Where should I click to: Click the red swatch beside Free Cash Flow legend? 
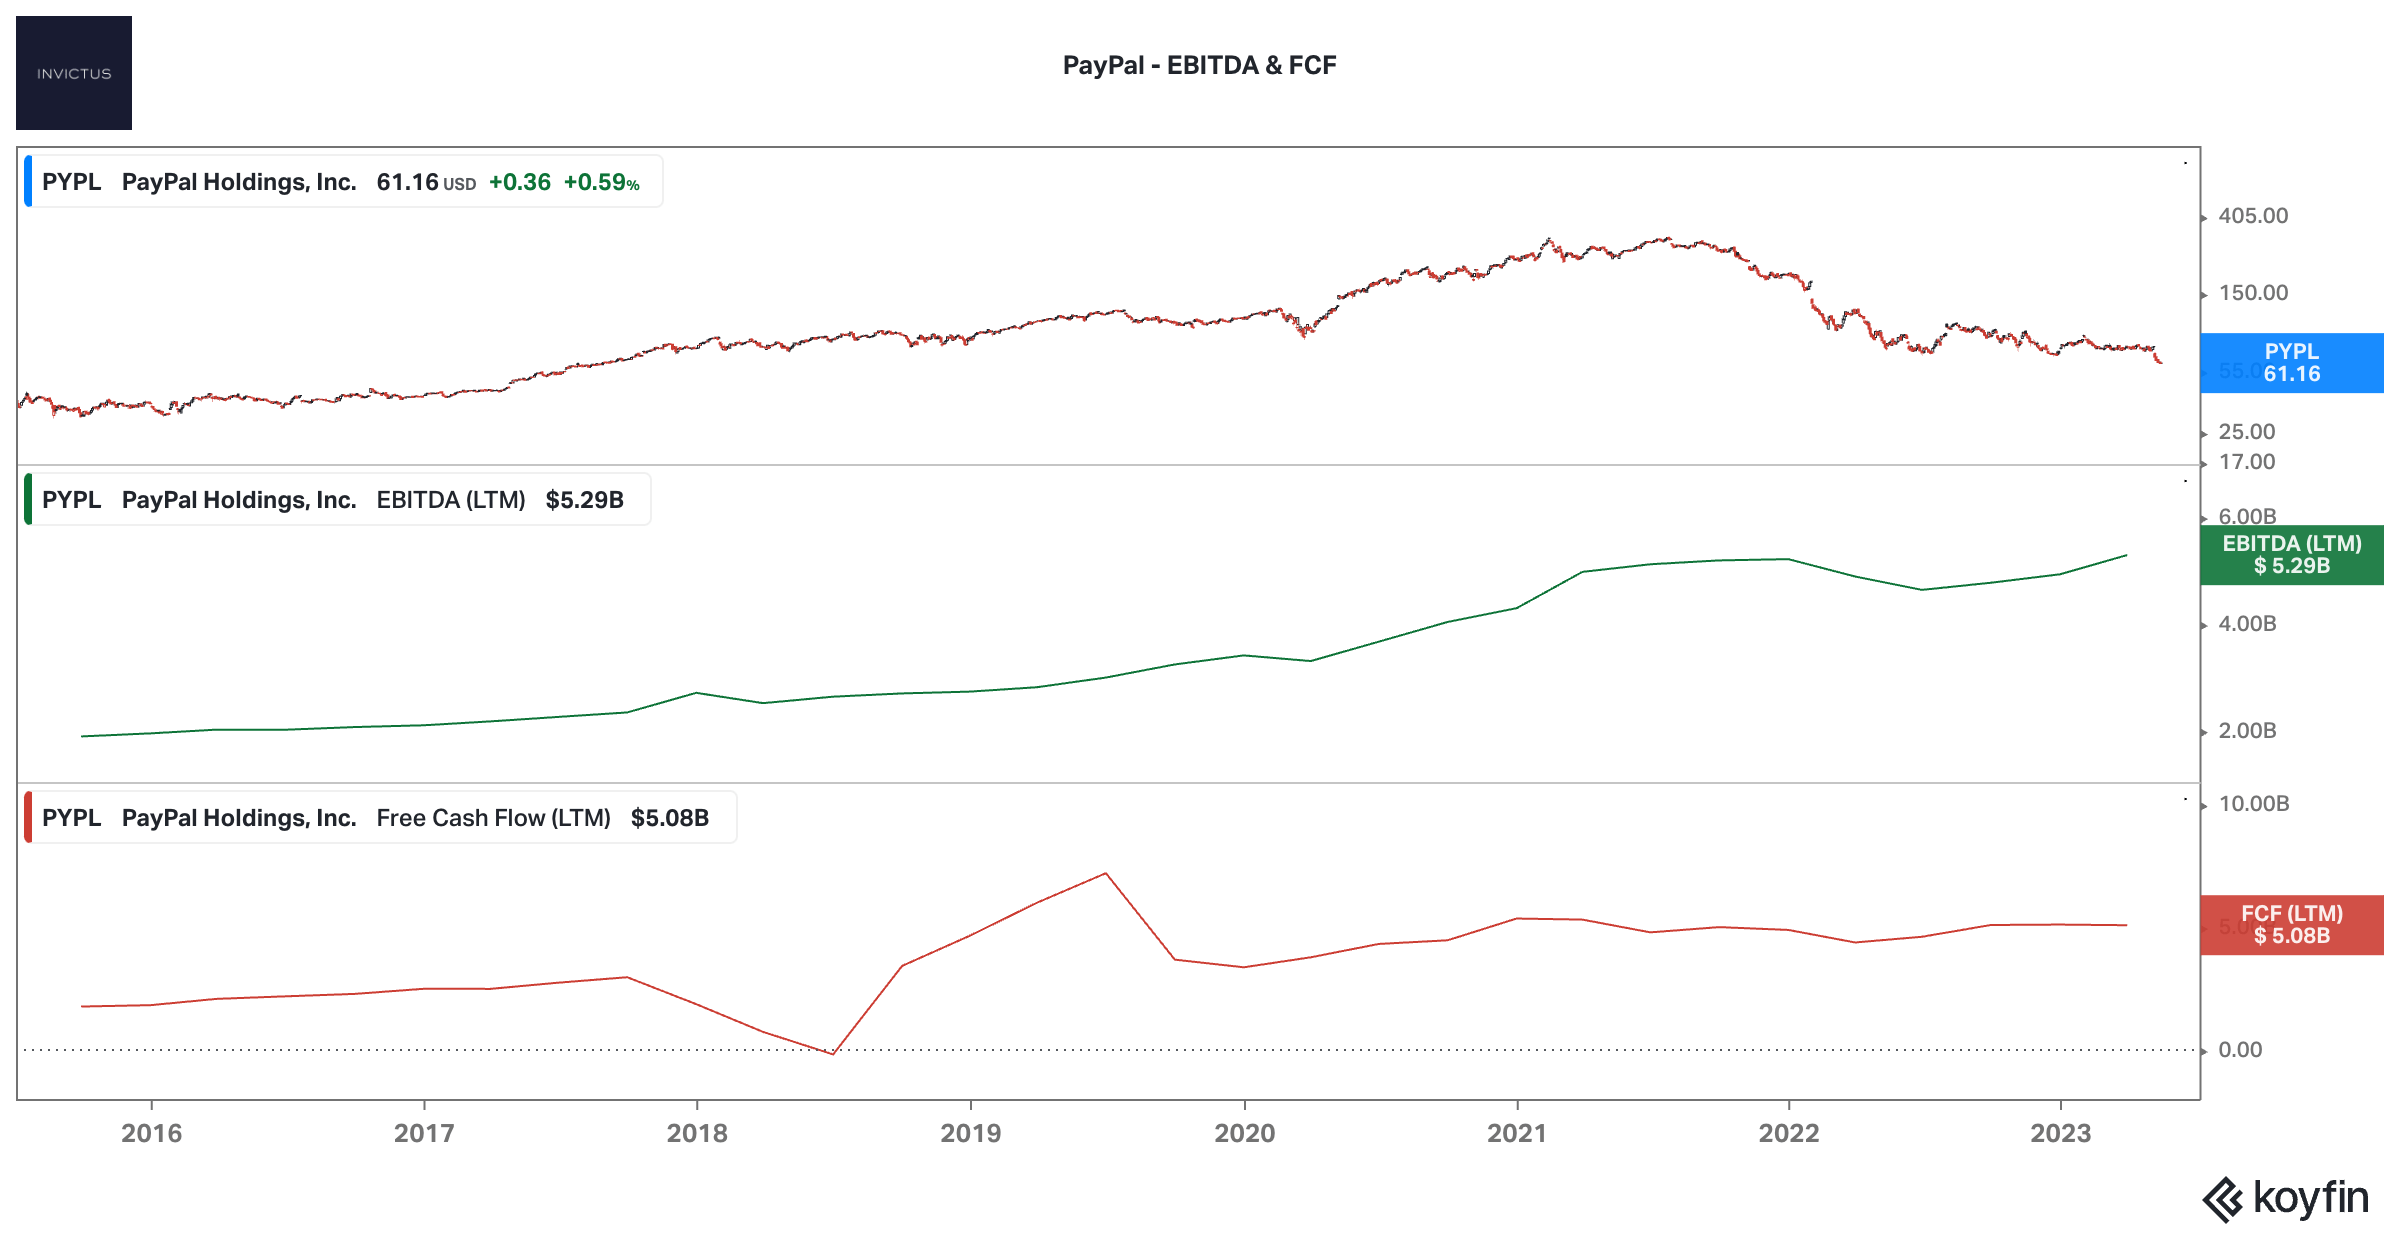(28, 817)
